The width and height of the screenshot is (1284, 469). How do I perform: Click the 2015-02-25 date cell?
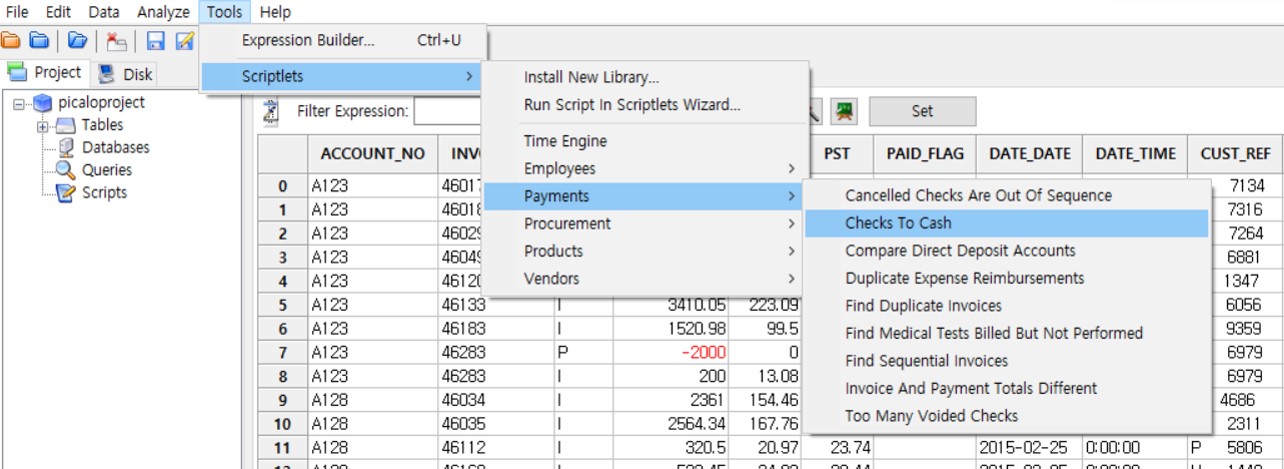coord(1029,448)
